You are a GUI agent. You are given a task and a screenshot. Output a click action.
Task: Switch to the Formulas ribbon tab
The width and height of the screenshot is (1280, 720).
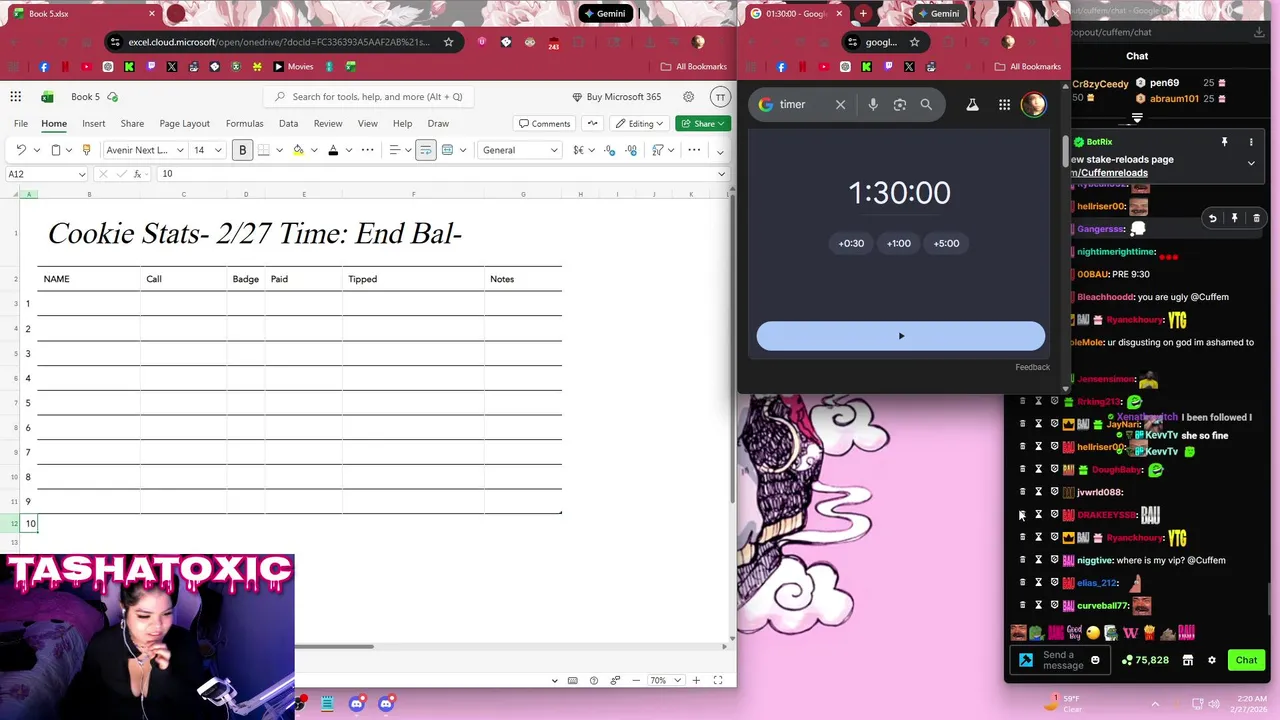245,124
